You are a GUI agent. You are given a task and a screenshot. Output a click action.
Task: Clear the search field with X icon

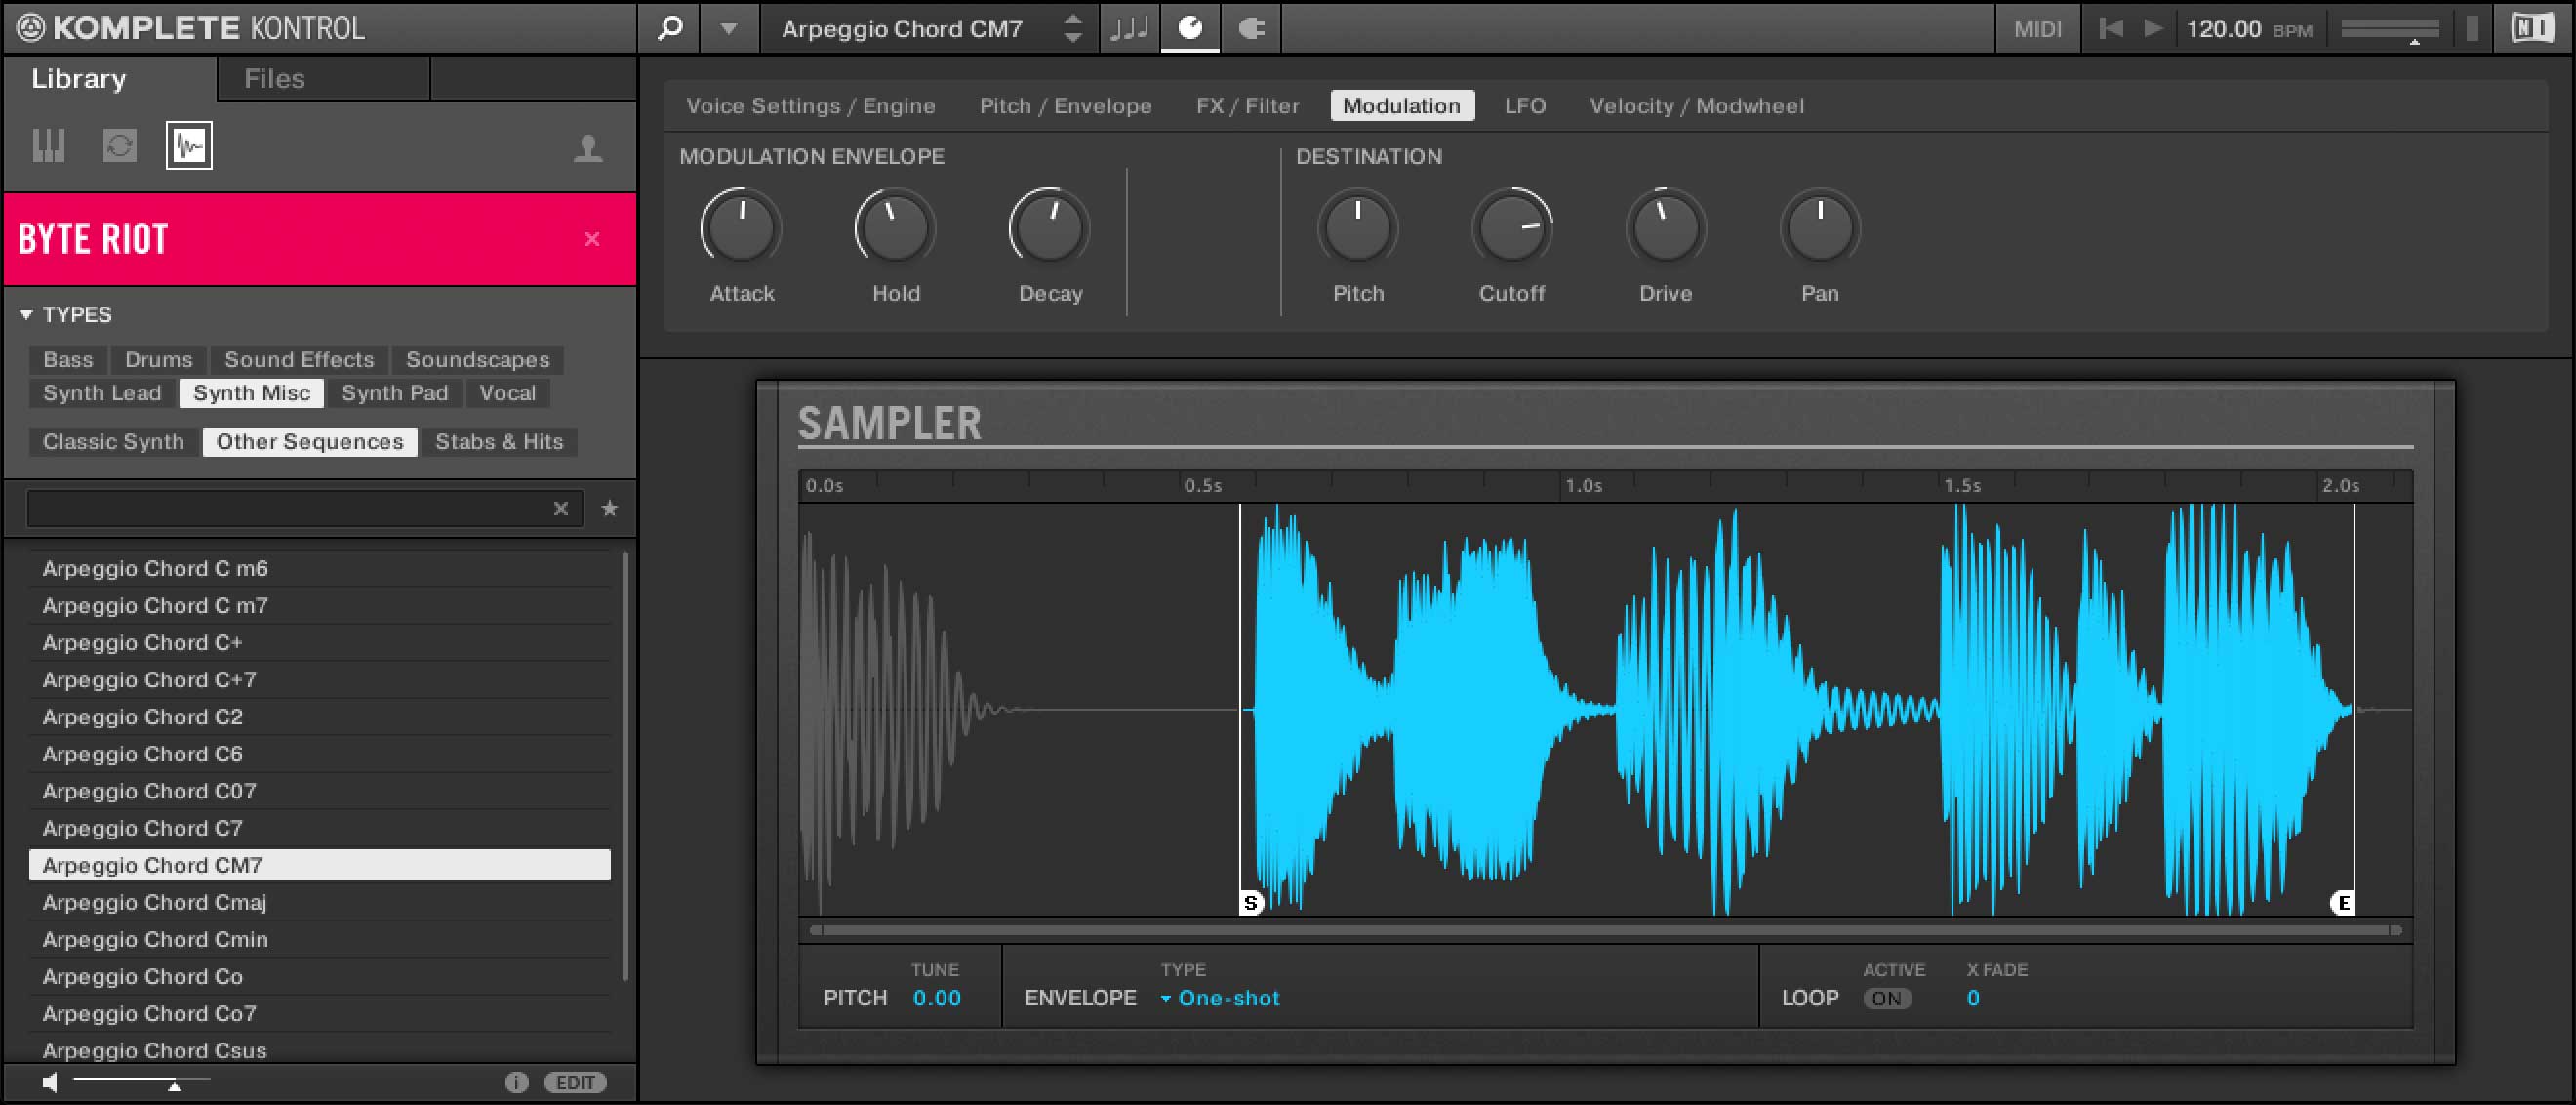[561, 509]
